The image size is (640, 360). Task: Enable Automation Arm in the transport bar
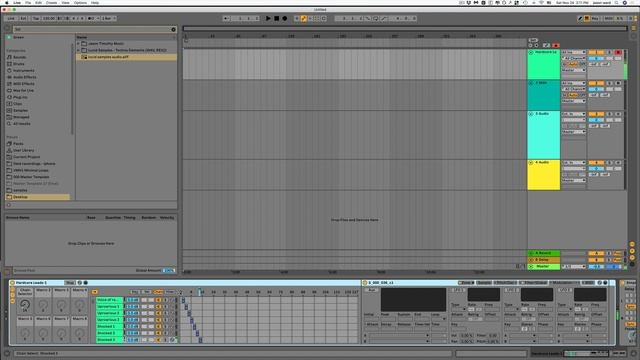tap(303, 18)
